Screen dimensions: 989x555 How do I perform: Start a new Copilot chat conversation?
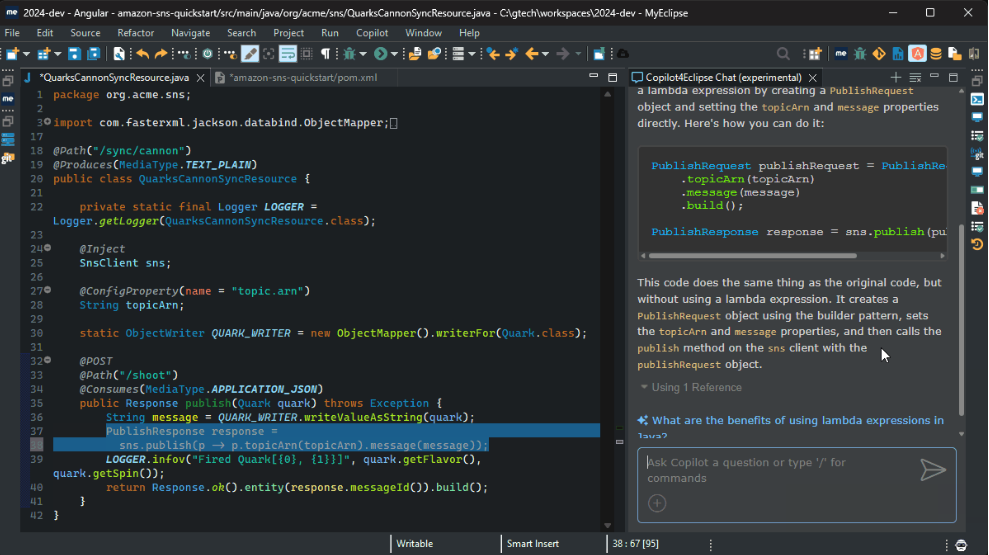pos(895,77)
